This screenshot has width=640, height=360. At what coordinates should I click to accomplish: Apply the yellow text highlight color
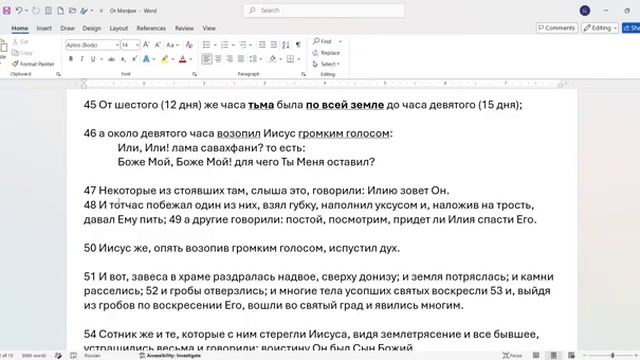164,59
